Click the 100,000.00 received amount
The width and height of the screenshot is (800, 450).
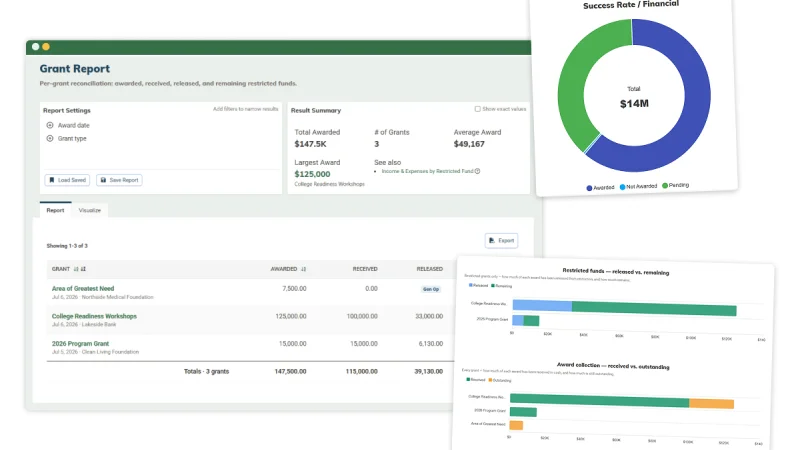pyautogui.click(x=362, y=316)
